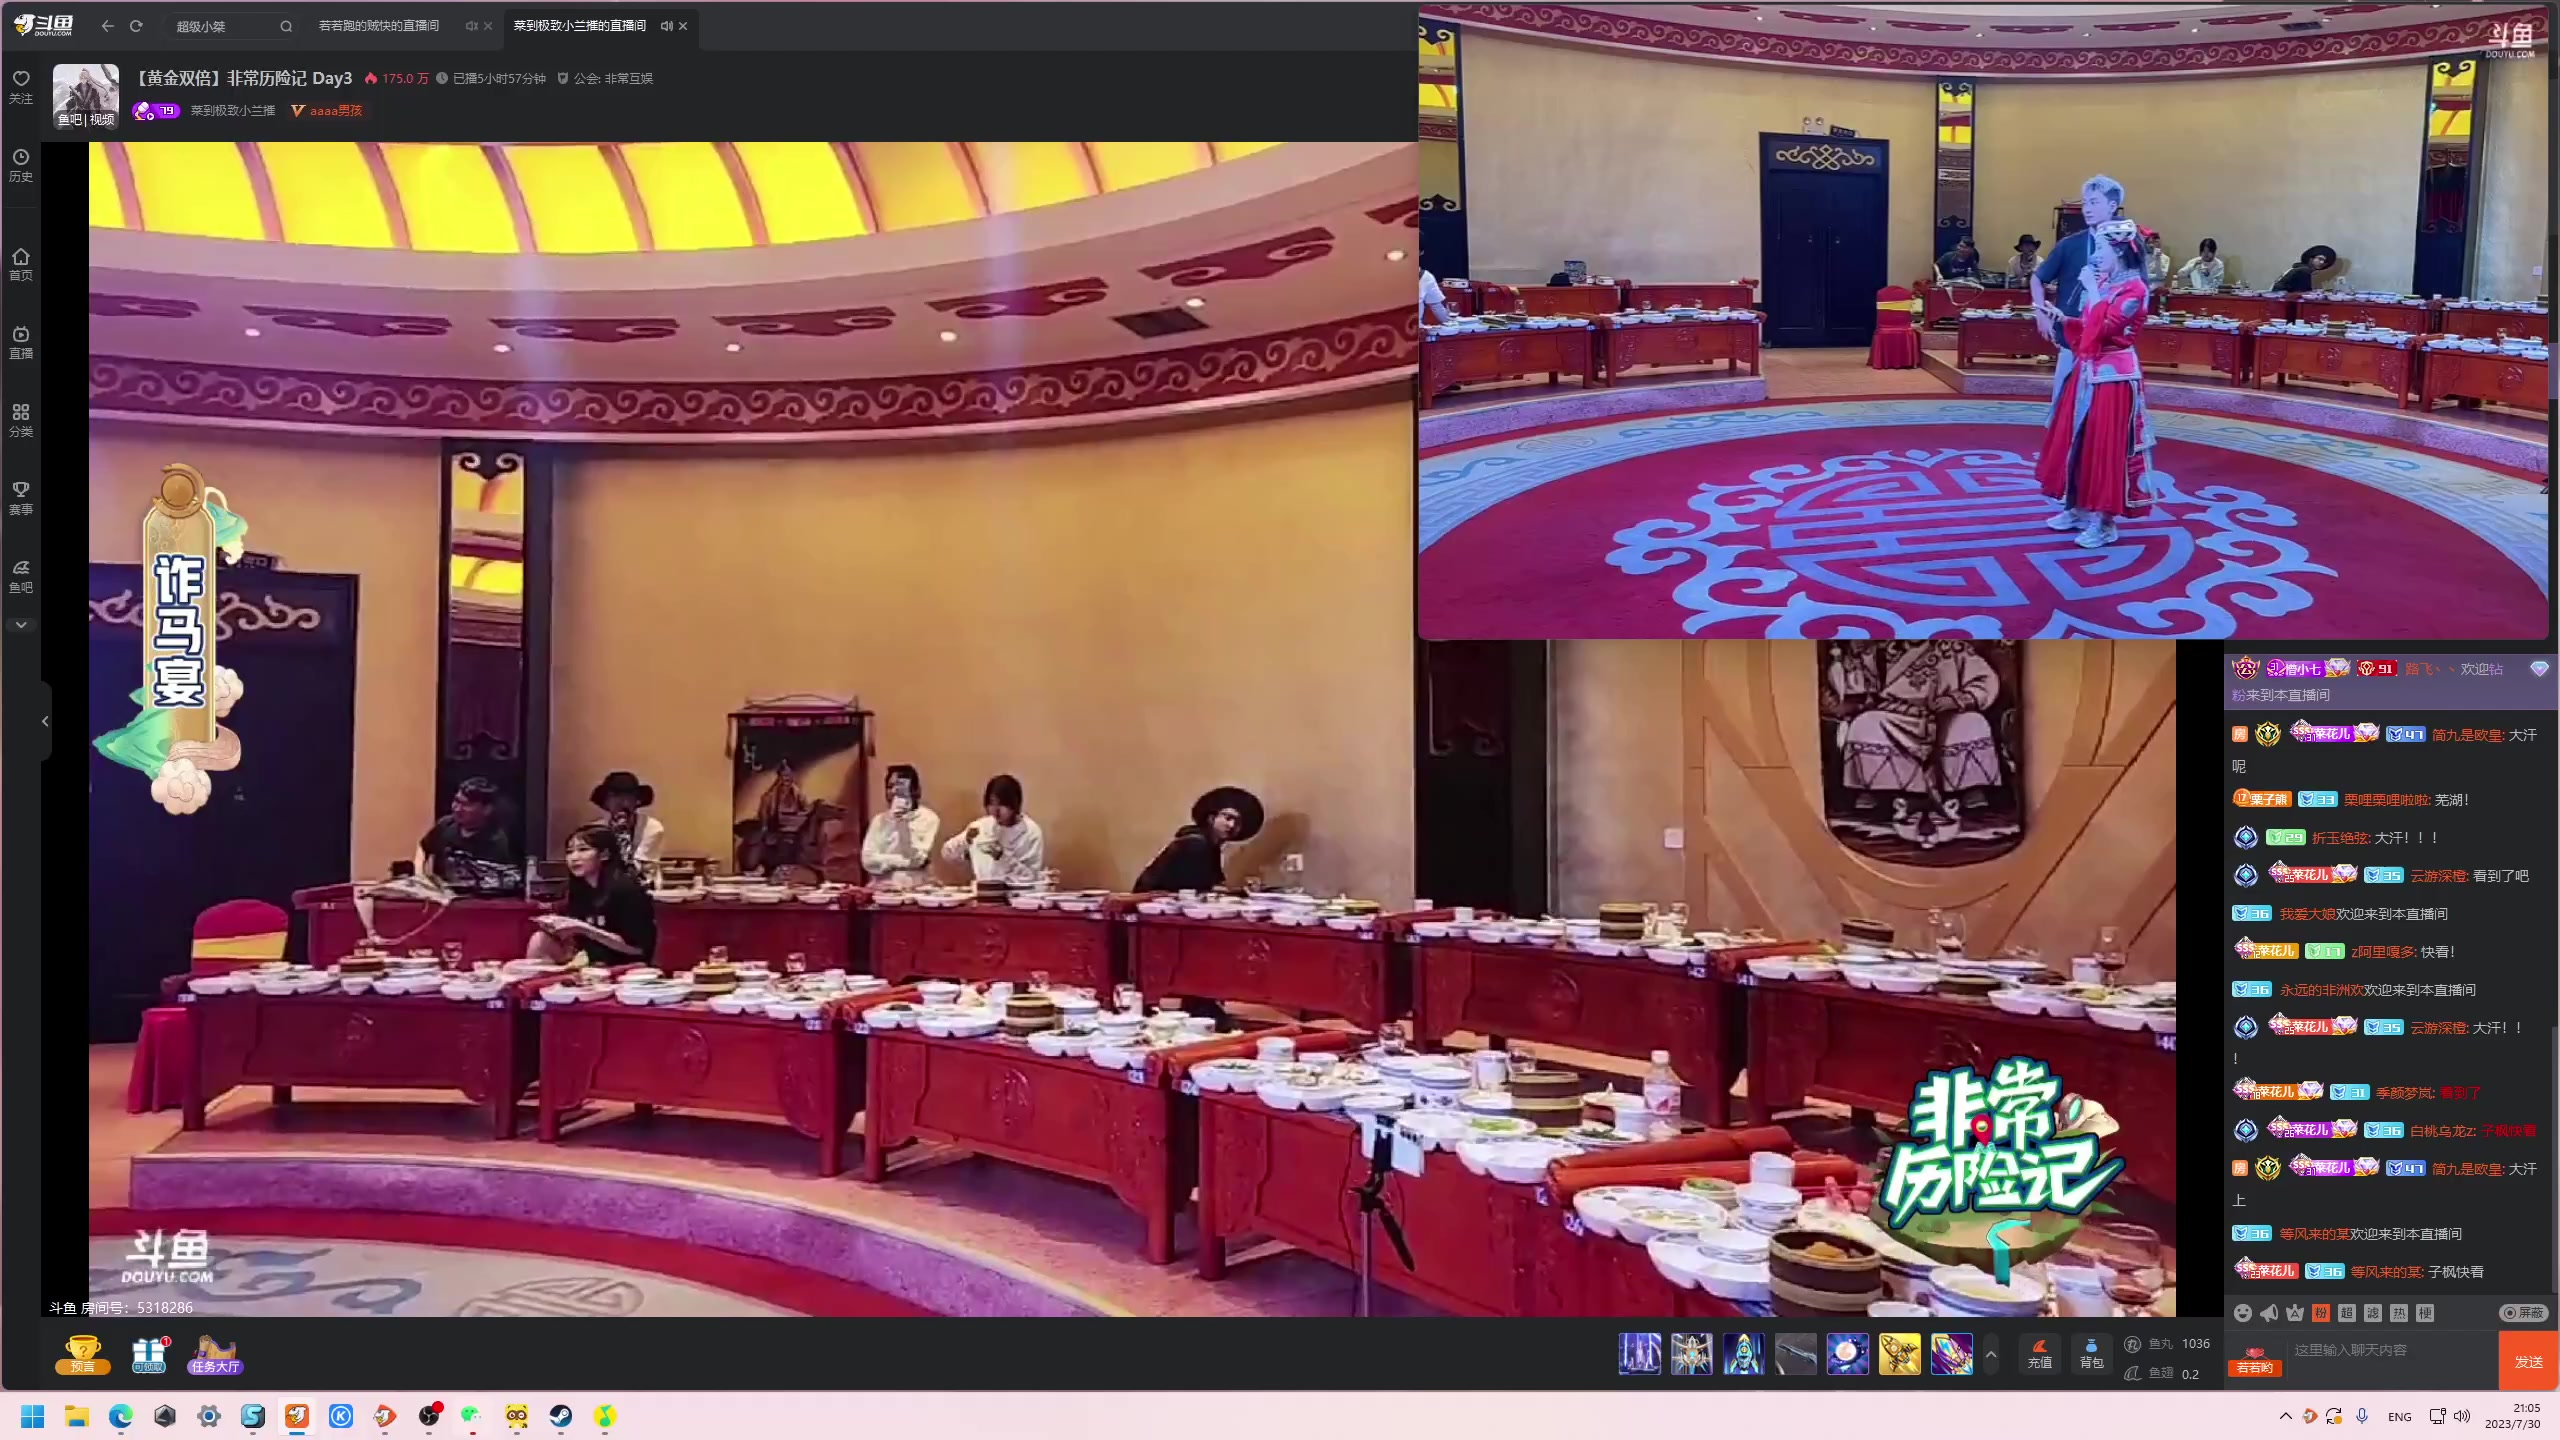Open the 预言 prediction trophy icon

pos(83,1355)
